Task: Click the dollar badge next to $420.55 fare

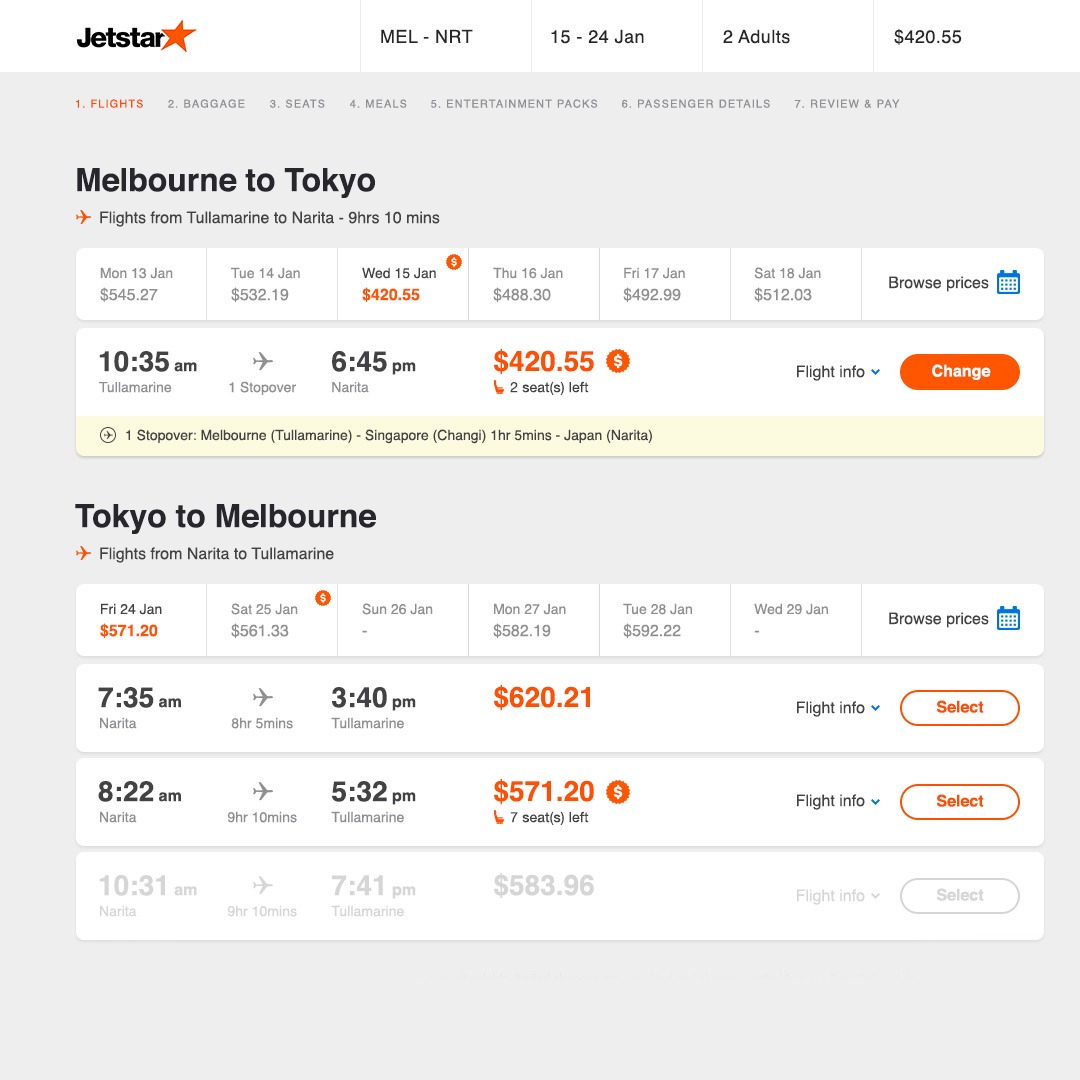Action: tap(618, 361)
